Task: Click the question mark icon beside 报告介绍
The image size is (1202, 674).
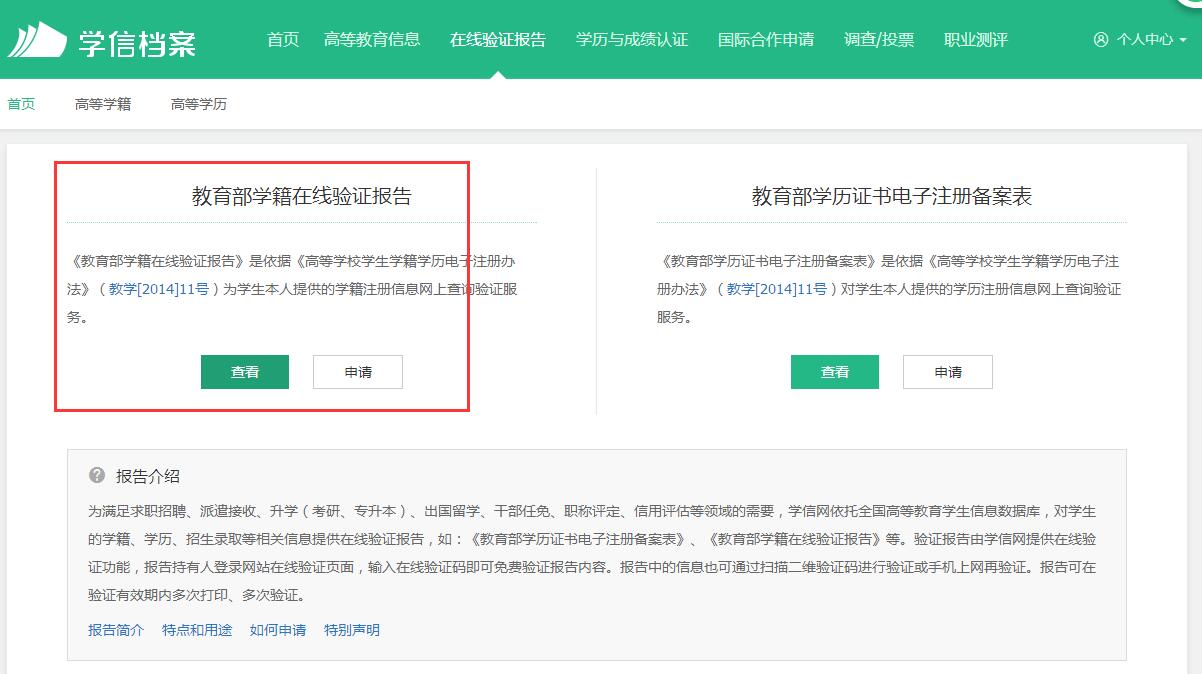Action: pyautogui.click(x=97, y=475)
